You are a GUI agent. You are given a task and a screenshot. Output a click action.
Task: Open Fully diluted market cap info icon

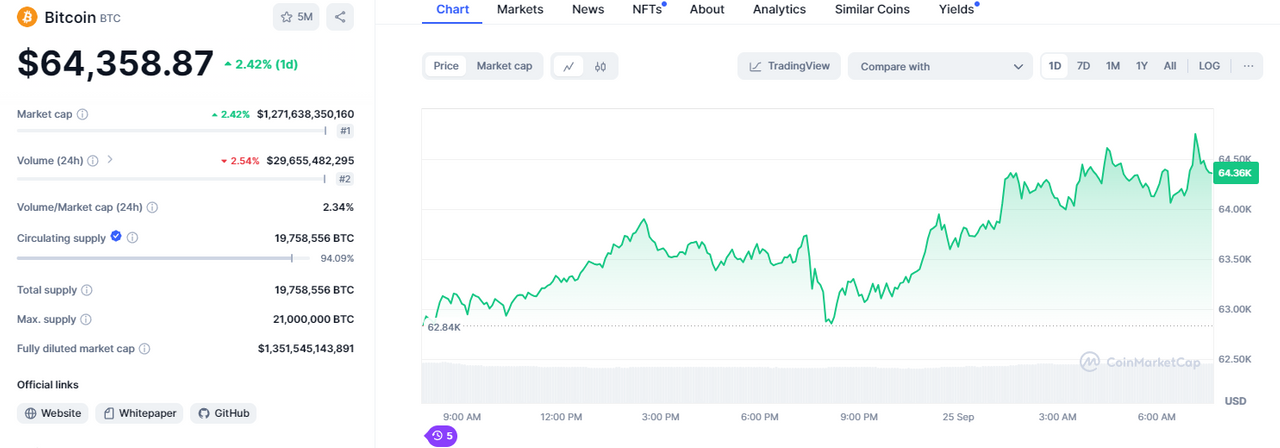[145, 349]
